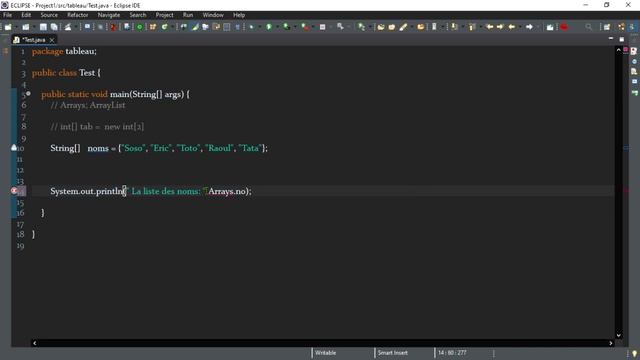Click the New file toolbar icon
Viewport: 640px width, 360px height.
(8, 27)
